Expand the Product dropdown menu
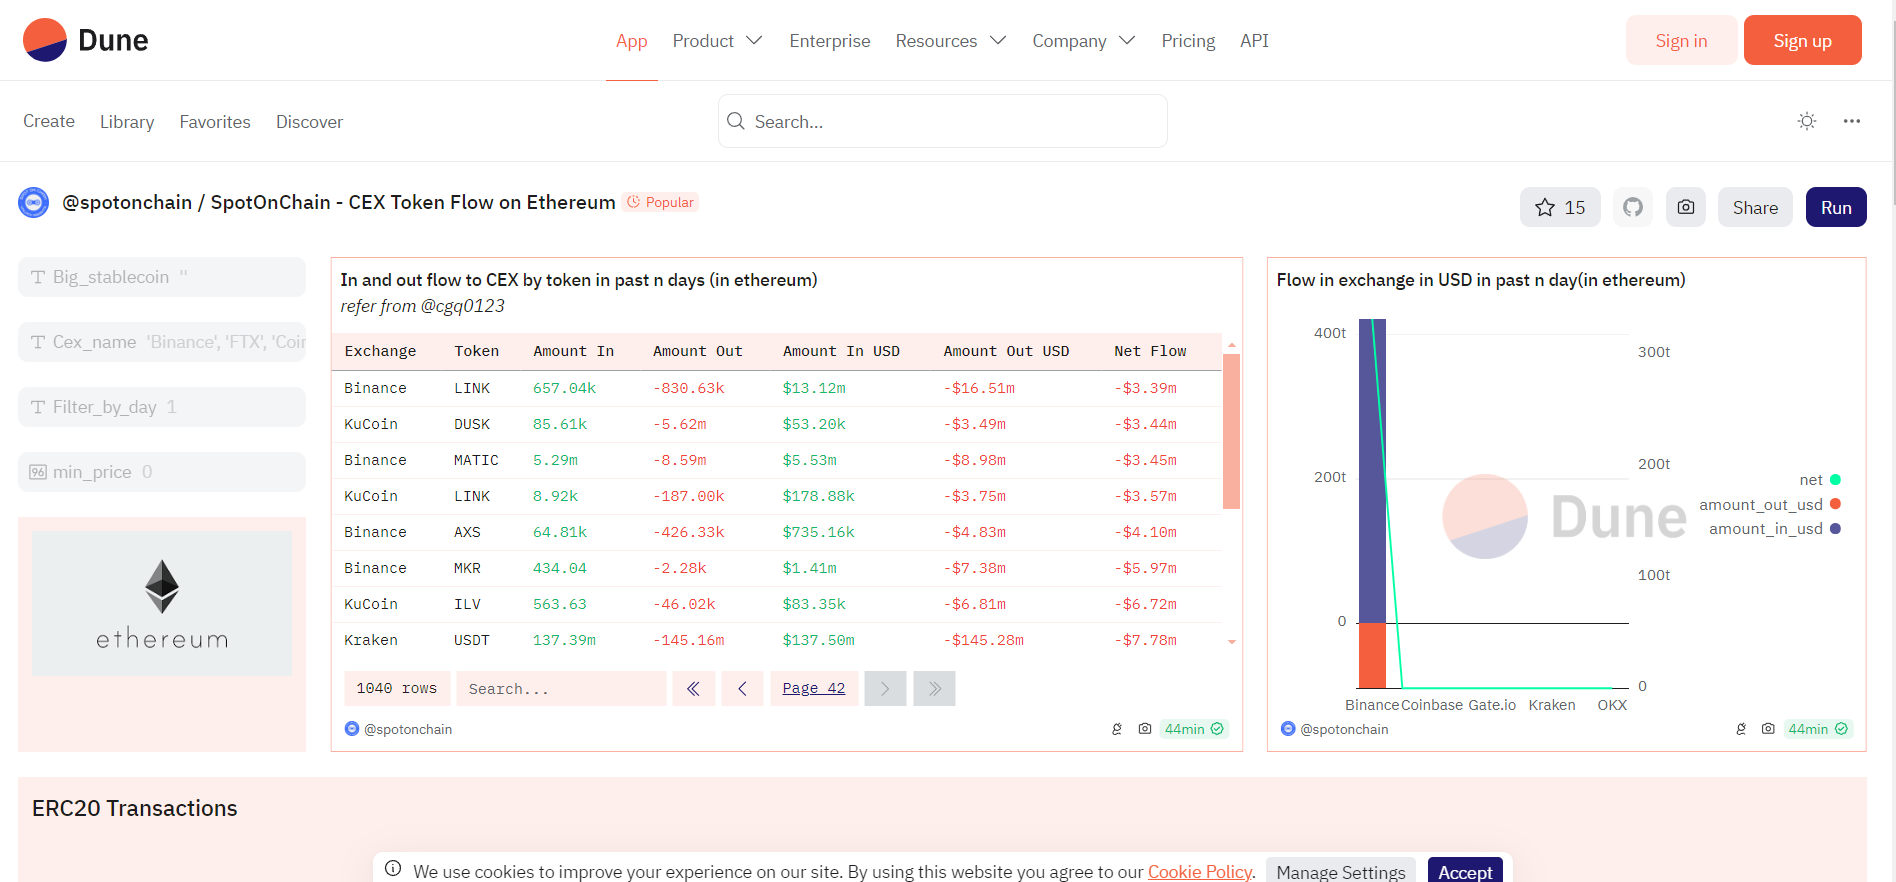Image resolution: width=1896 pixels, height=882 pixels. [717, 41]
